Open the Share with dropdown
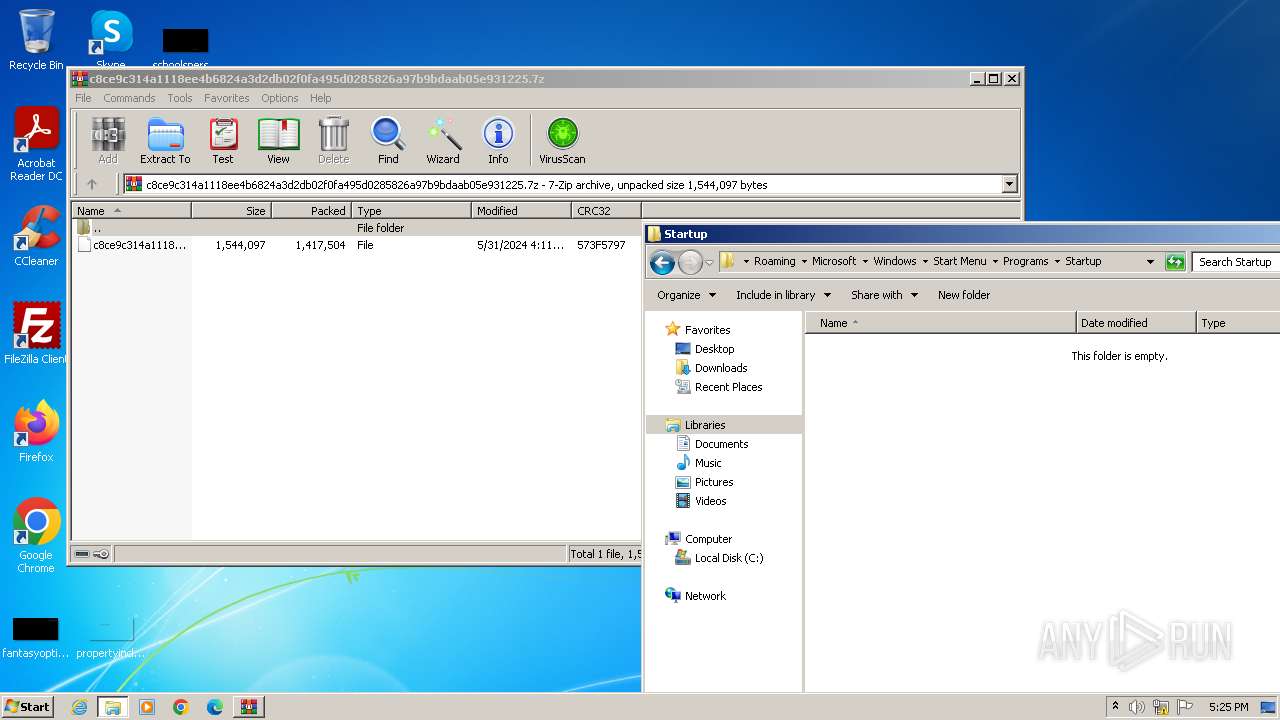This screenshot has width=1280, height=720. pos(884,295)
